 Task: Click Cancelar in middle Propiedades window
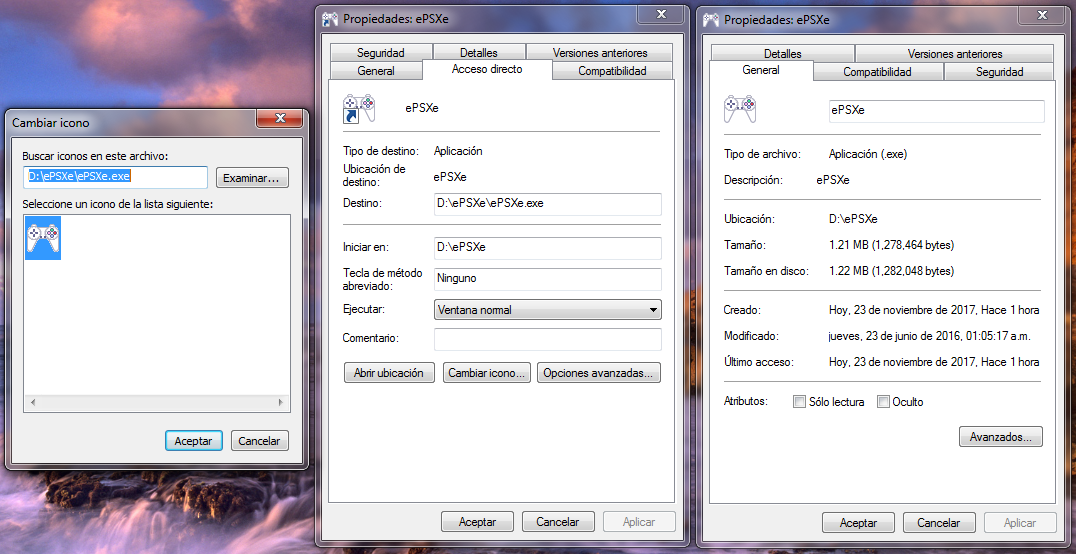(558, 522)
